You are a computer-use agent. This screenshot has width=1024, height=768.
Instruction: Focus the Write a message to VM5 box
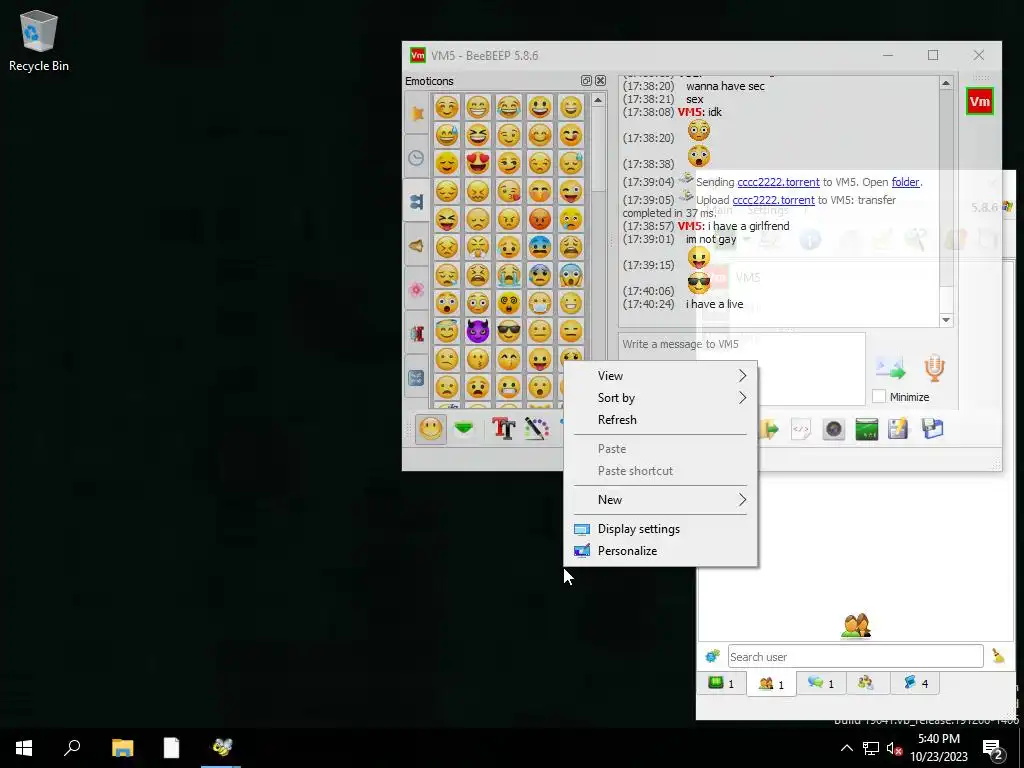742,369
